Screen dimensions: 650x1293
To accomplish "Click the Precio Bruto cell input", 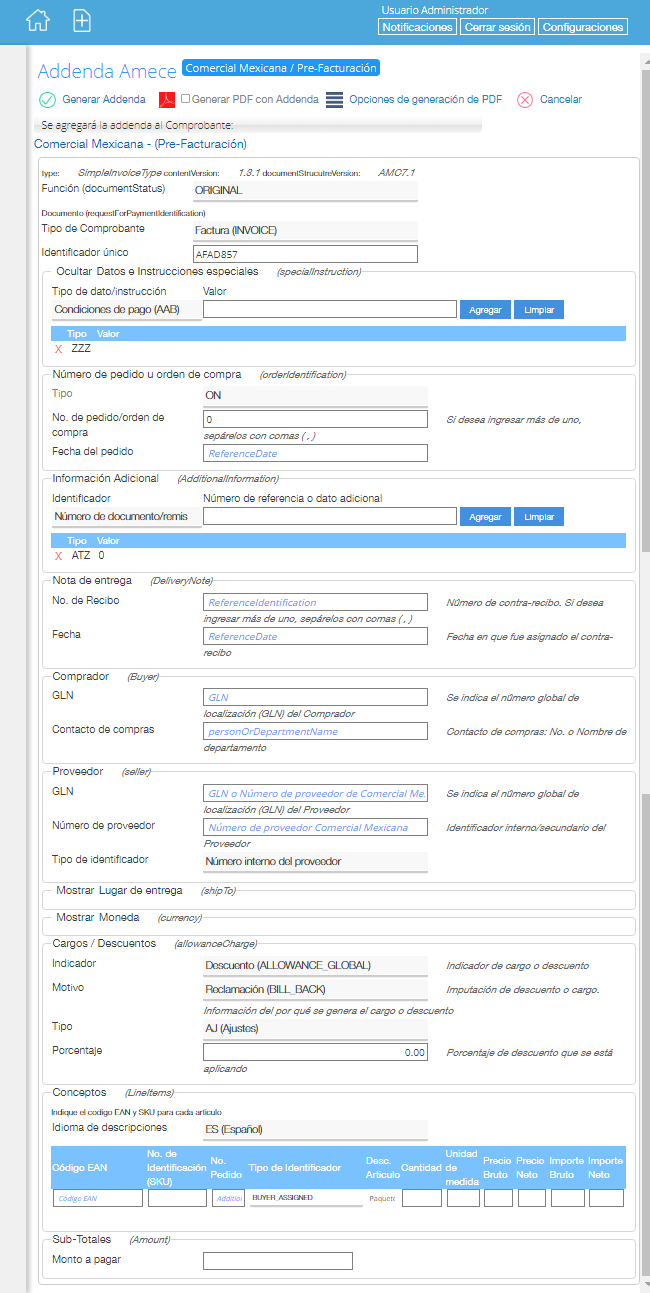I will point(498,1198).
